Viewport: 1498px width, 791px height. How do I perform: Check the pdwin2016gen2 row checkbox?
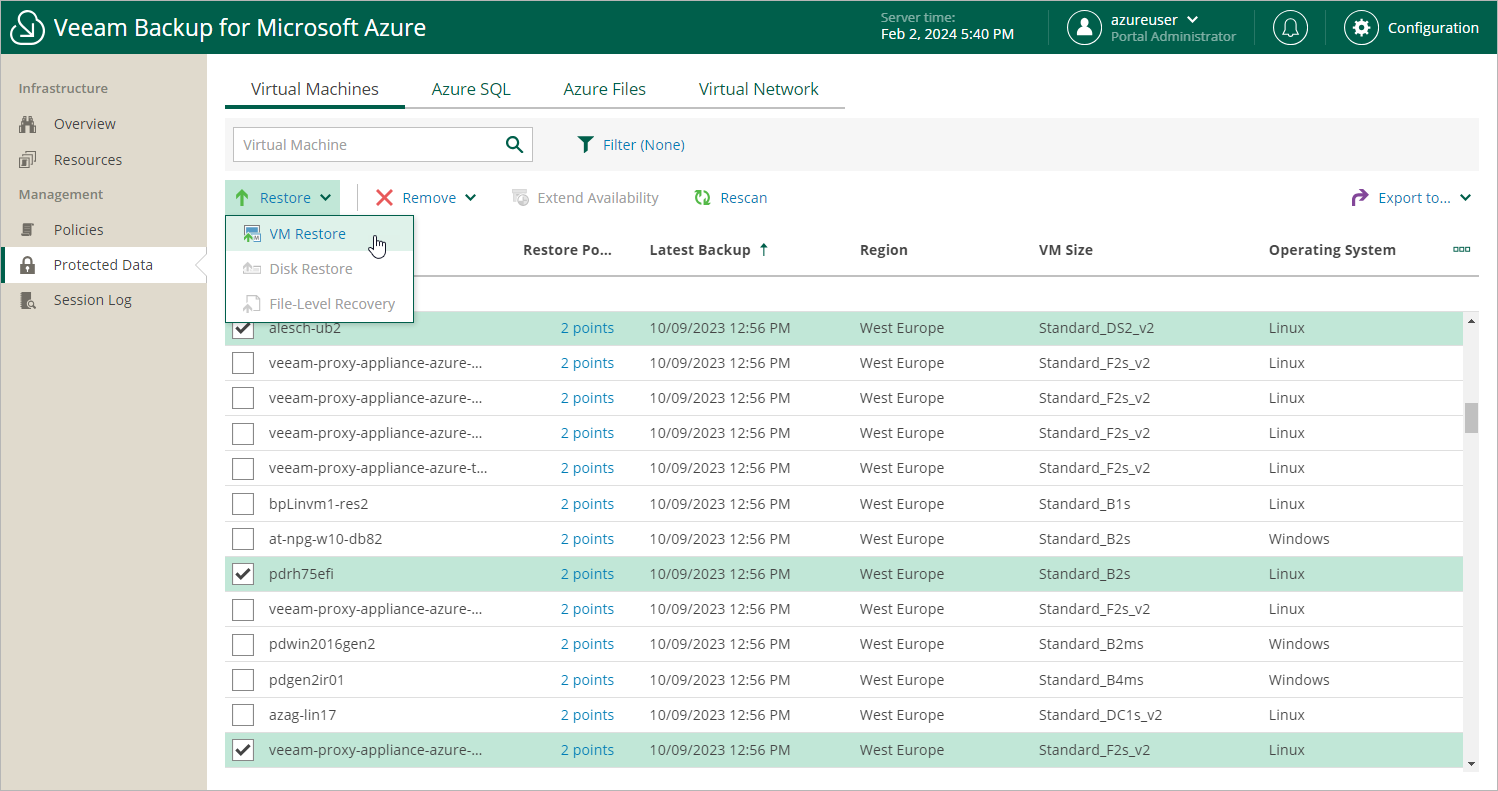click(243, 644)
